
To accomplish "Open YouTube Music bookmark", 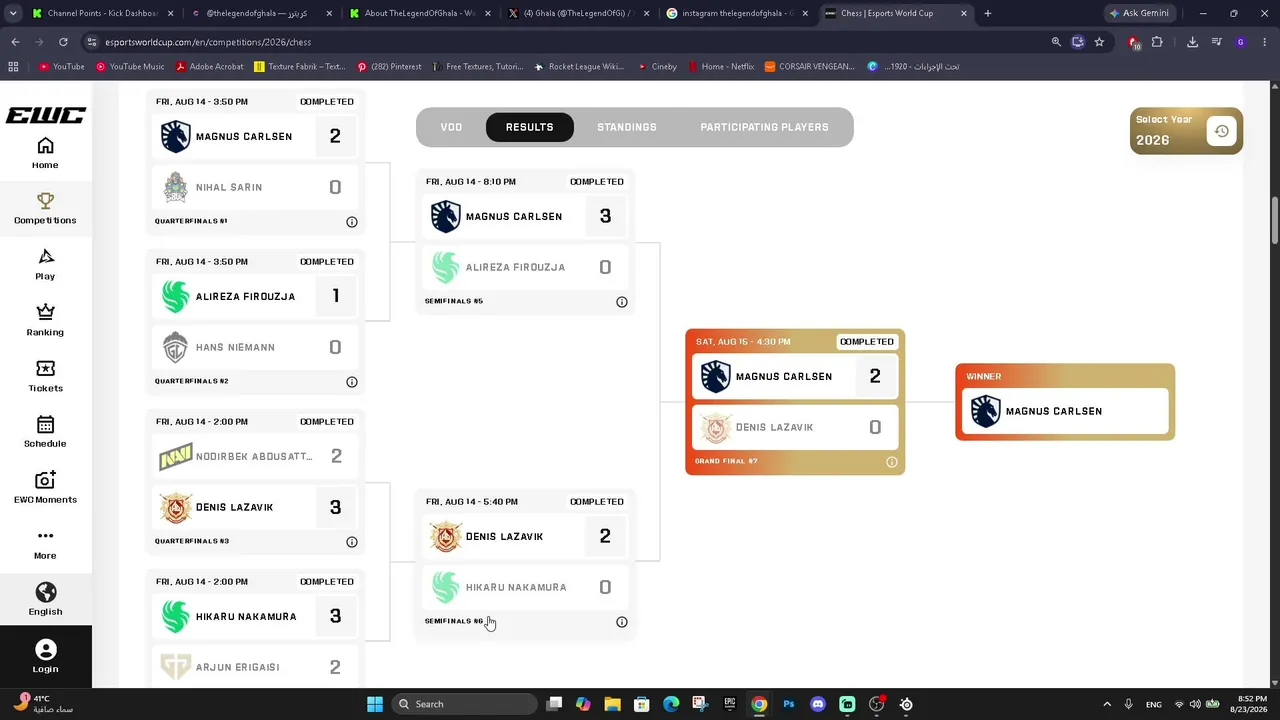I will pyautogui.click(x=130, y=66).
